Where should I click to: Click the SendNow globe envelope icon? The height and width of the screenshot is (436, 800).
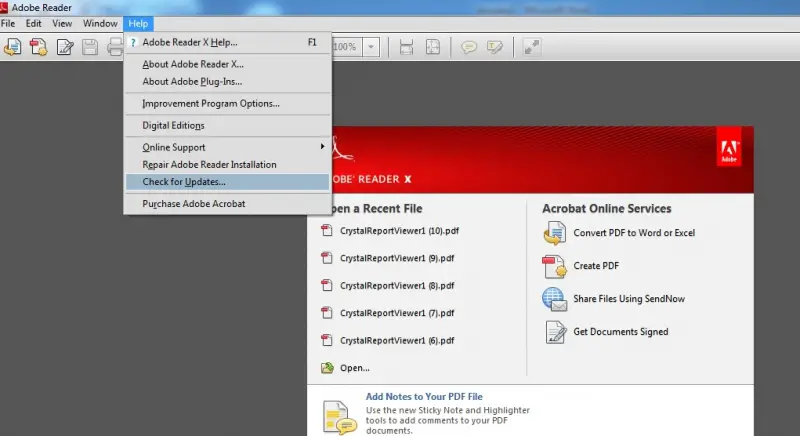coord(554,299)
